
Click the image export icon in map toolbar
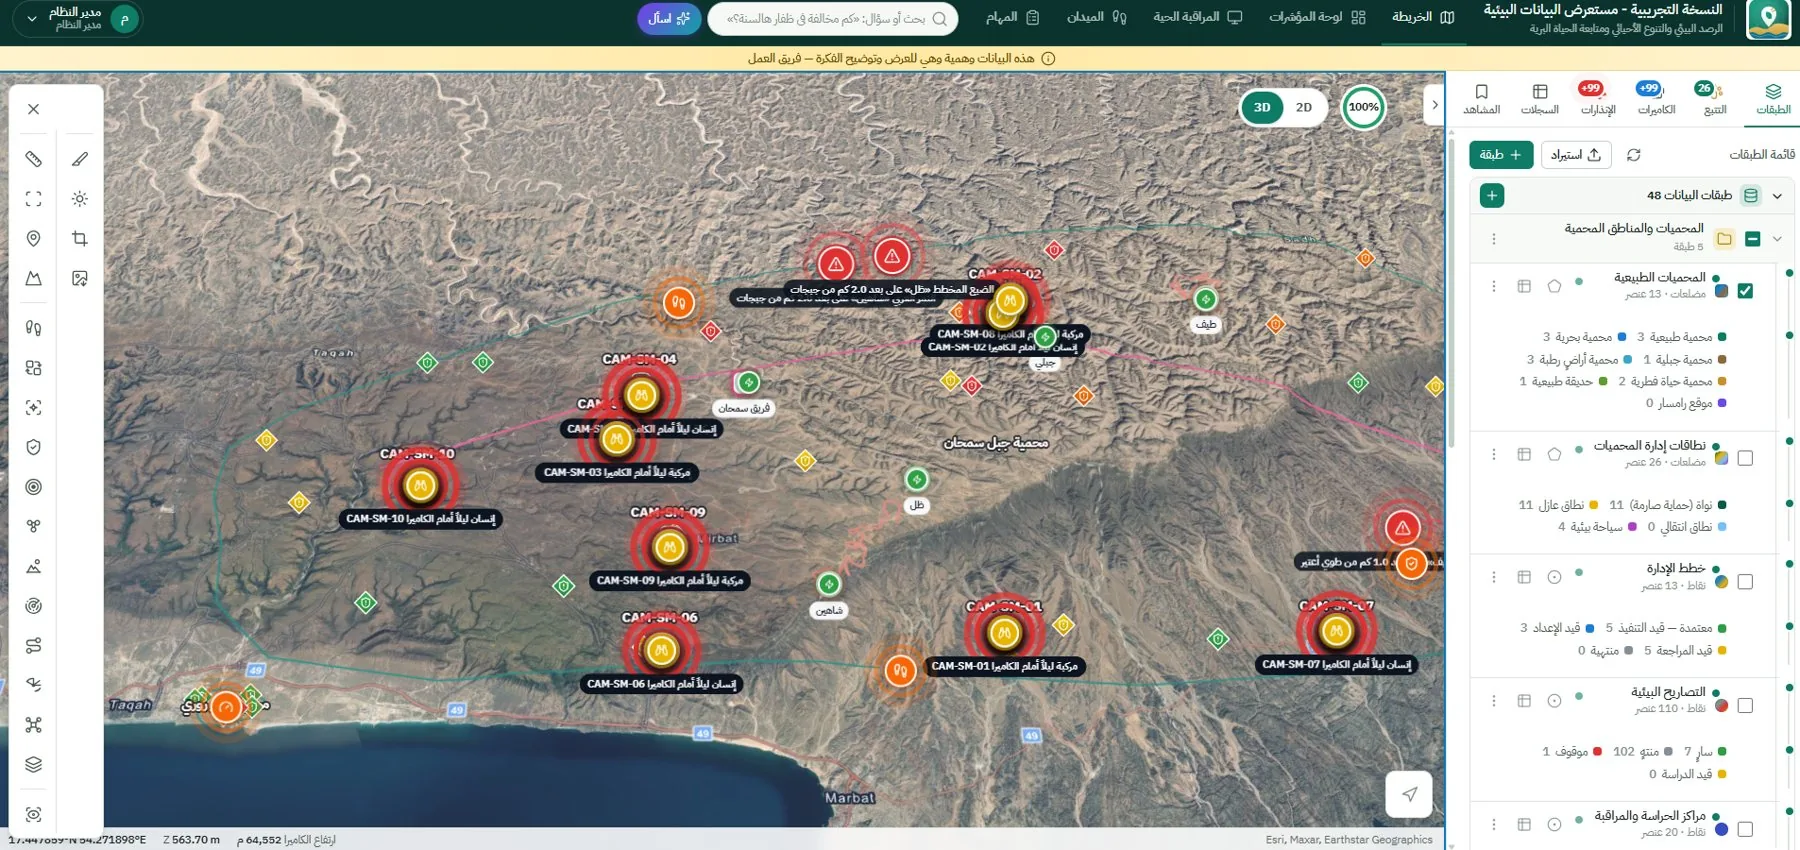pyautogui.click(x=80, y=278)
